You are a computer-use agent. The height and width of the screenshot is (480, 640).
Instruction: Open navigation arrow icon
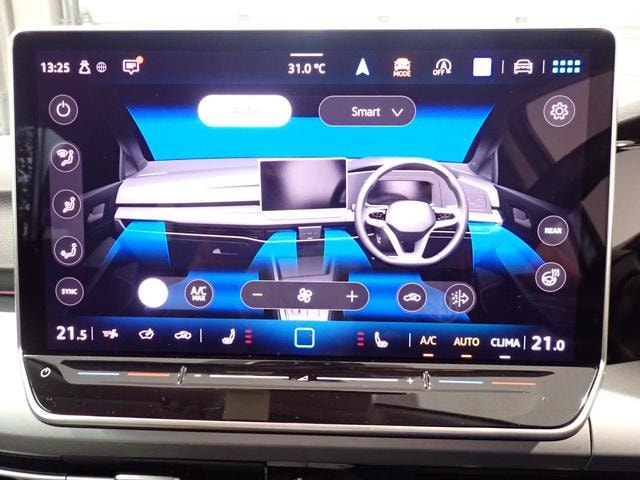coord(362,67)
